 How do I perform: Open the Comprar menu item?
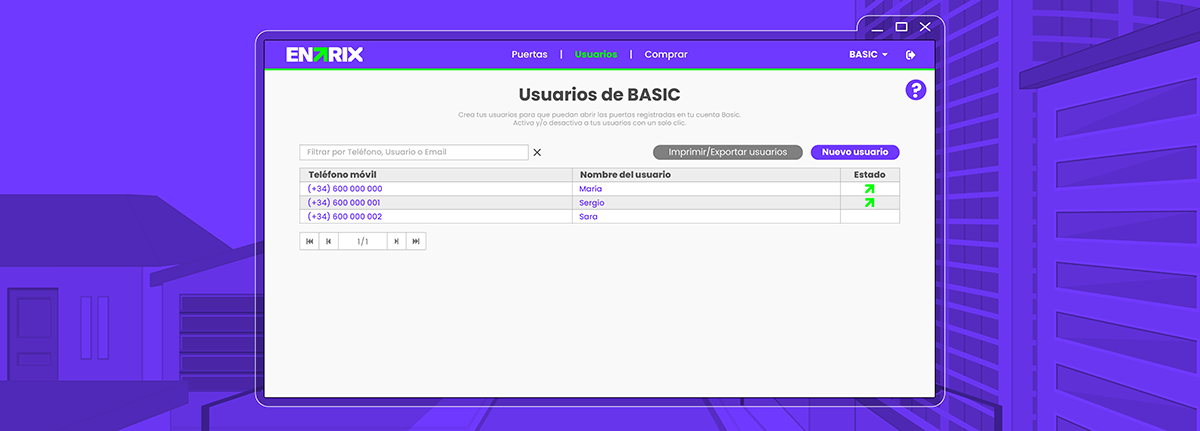coord(666,55)
